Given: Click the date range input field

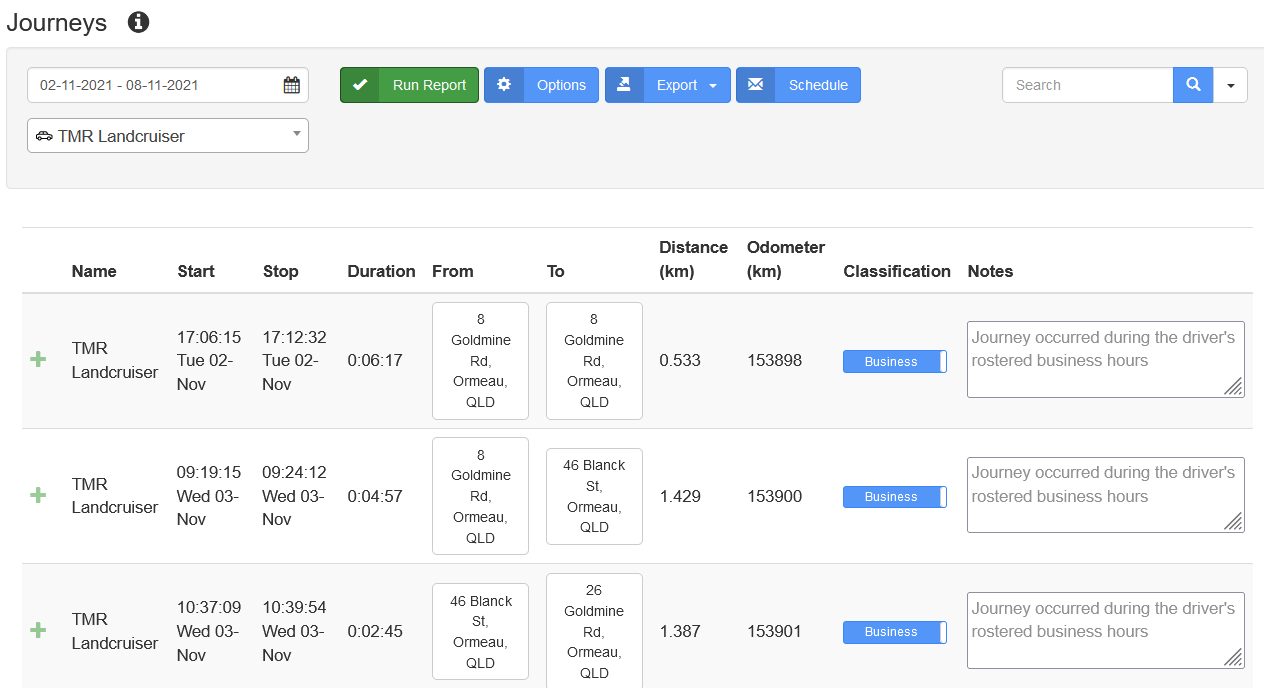Looking at the screenshot, I should pos(168,85).
